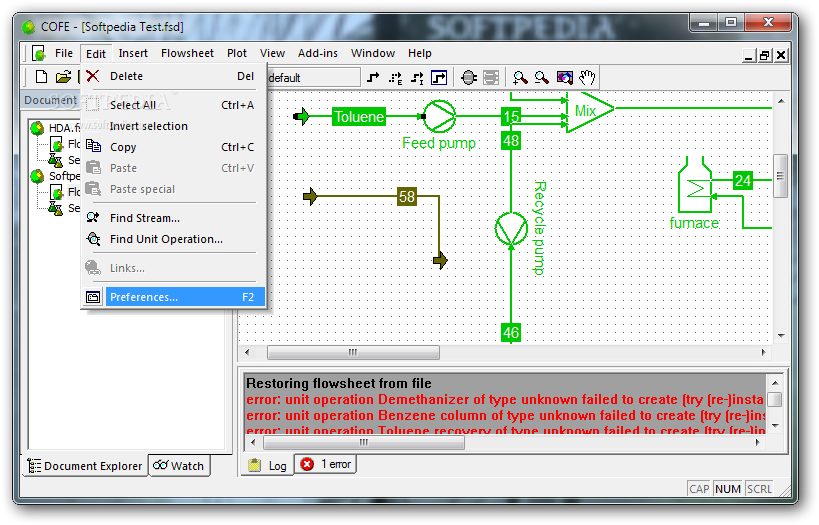Open the Insert menu
819x525 pixels.
click(133, 53)
